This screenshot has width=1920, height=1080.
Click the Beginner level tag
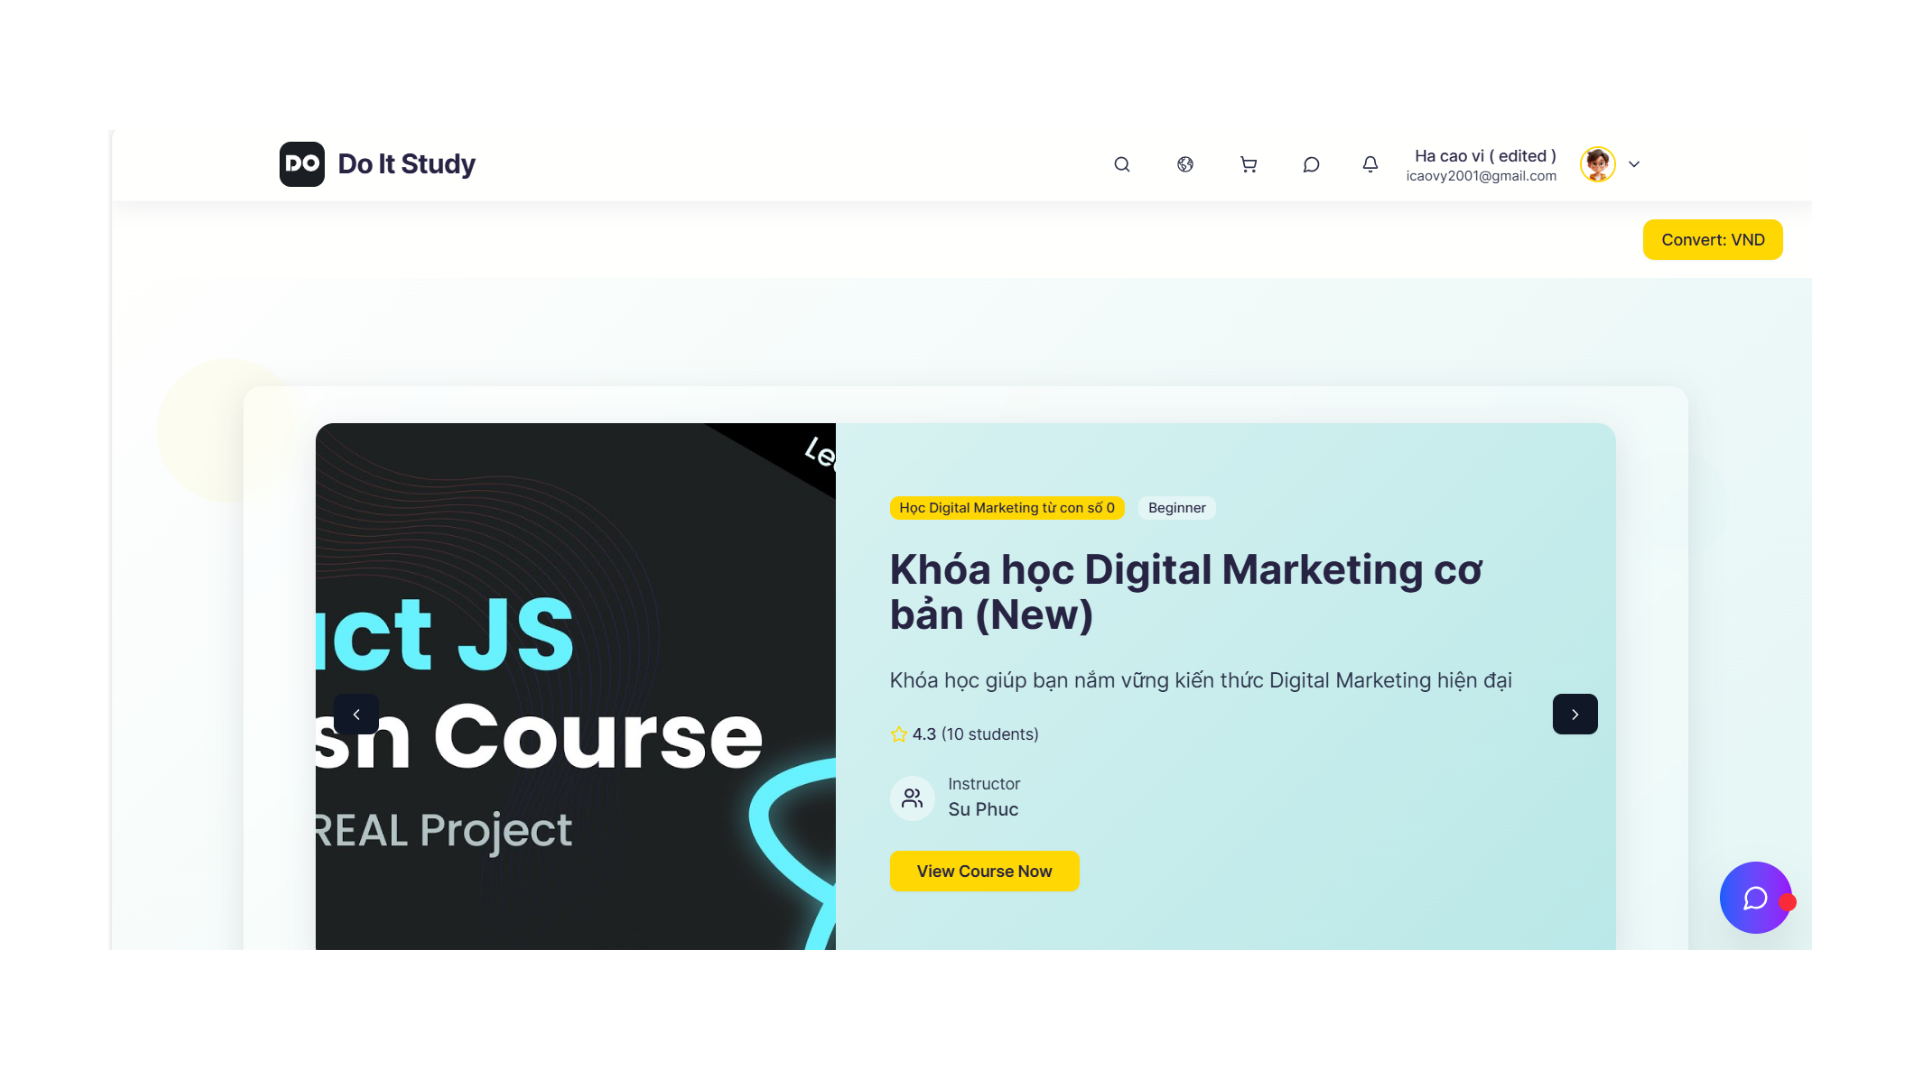pos(1176,508)
